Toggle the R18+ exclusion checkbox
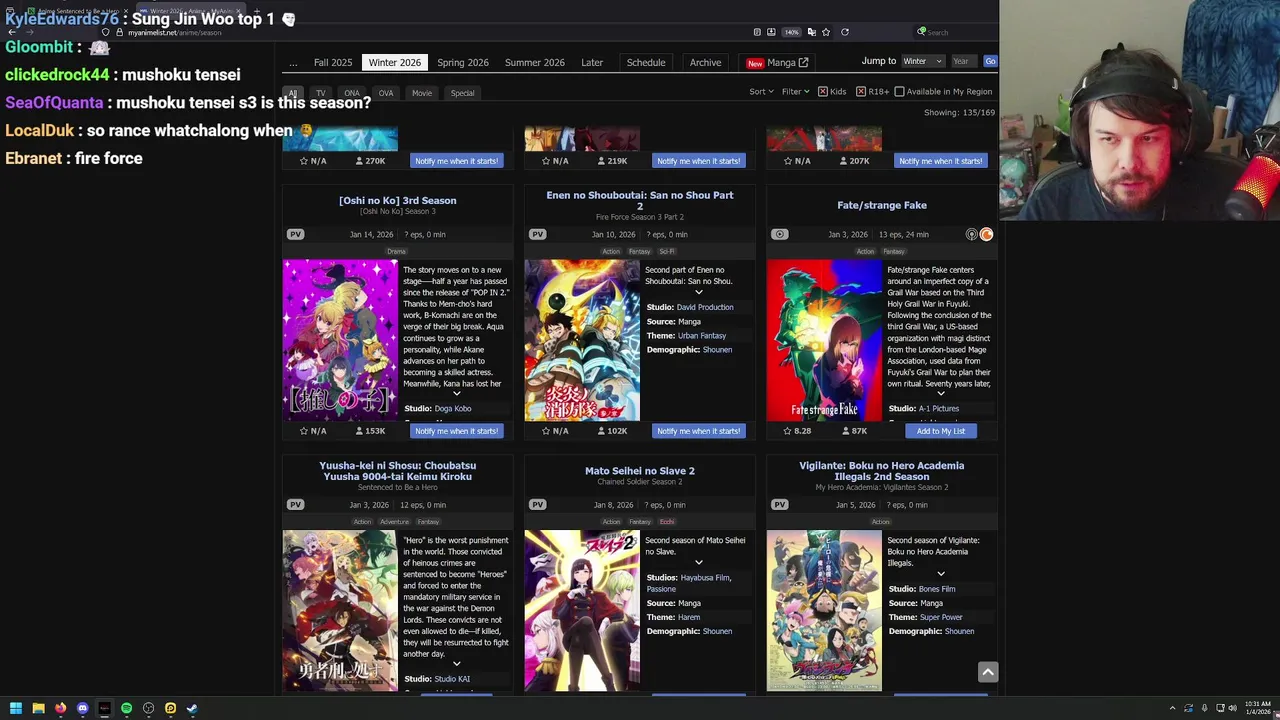The image size is (1280, 720). point(861,92)
